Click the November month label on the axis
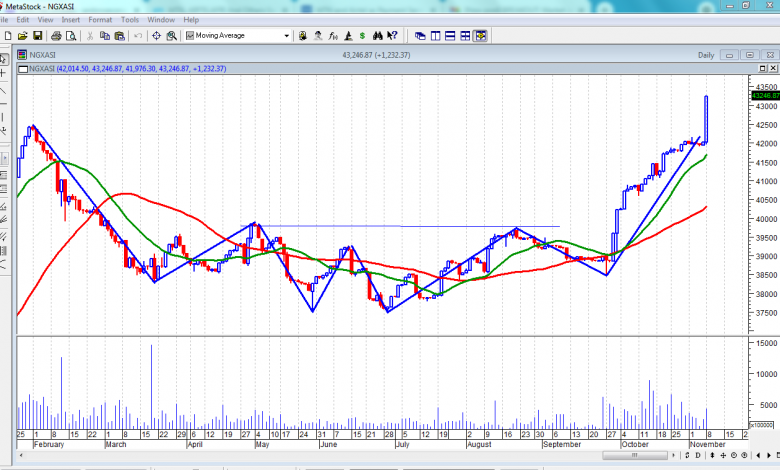 coord(707,444)
